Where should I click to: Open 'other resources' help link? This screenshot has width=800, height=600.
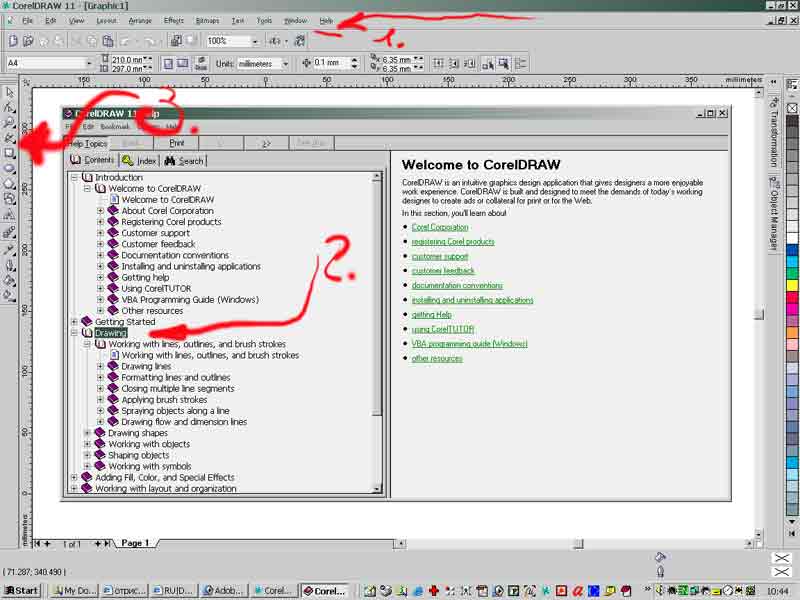[x=437, y=358]
